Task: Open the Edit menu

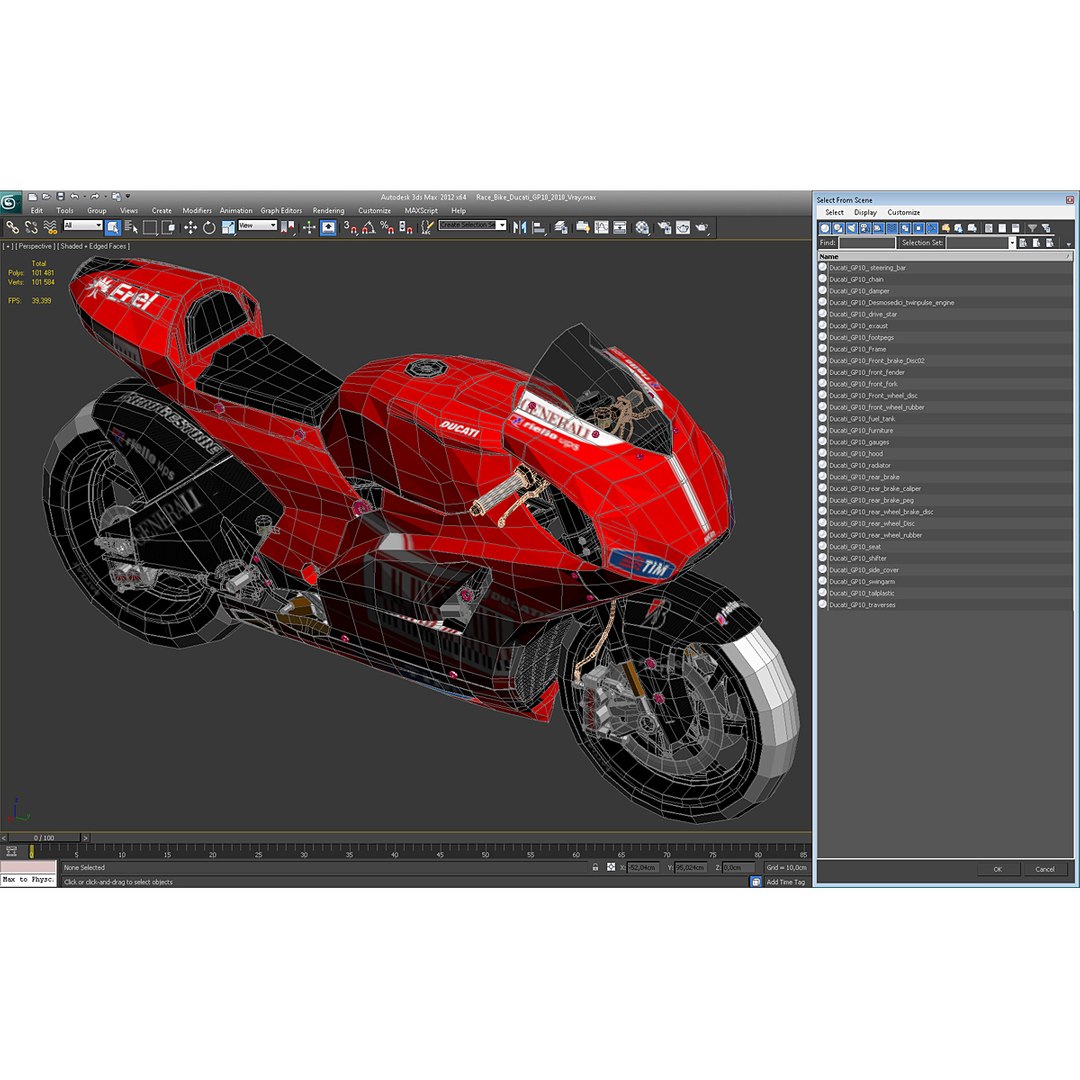Action: (37, 211)
